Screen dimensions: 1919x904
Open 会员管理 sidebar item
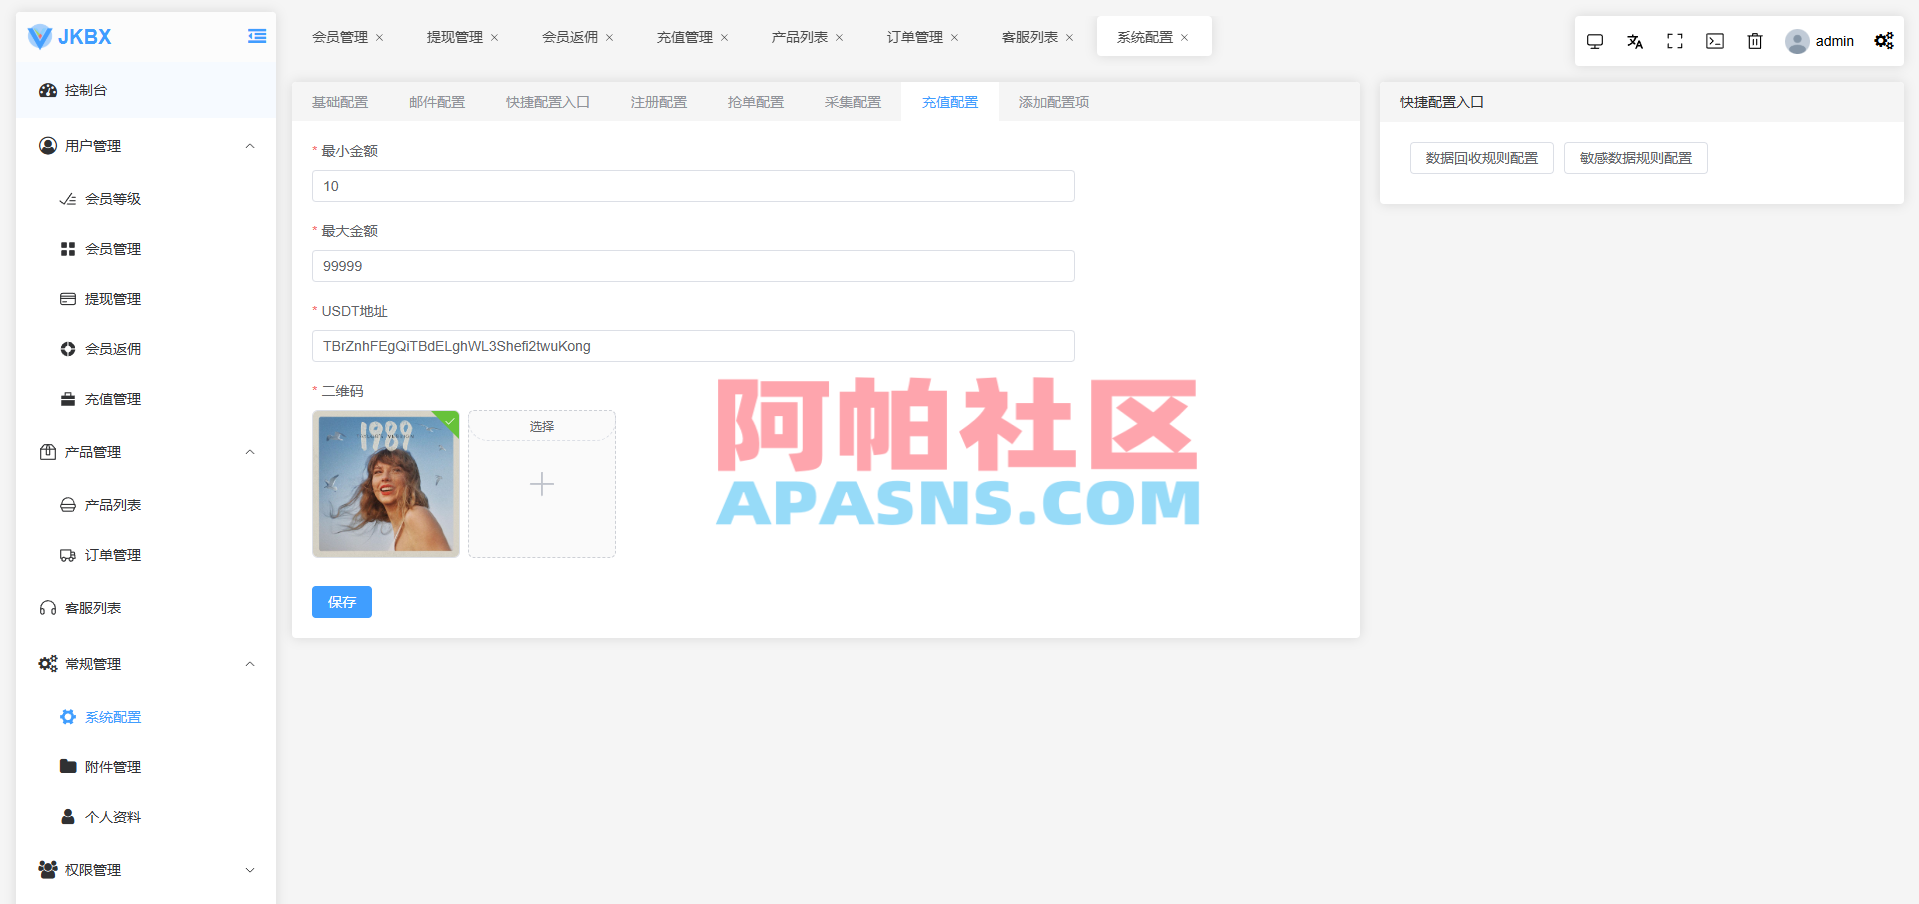click(146, 249)
